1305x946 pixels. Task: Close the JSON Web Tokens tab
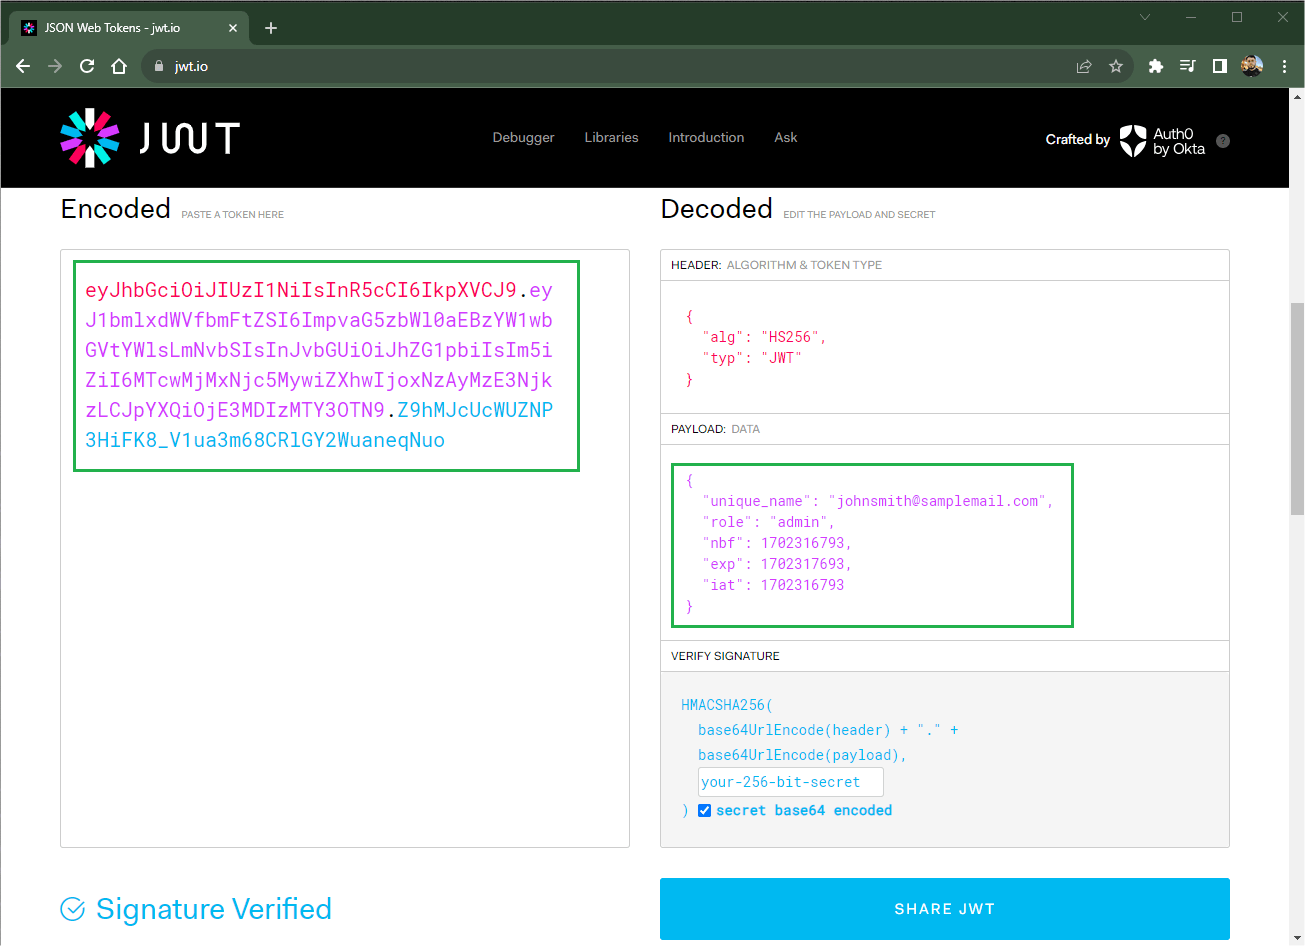click(x=233, y=28)
